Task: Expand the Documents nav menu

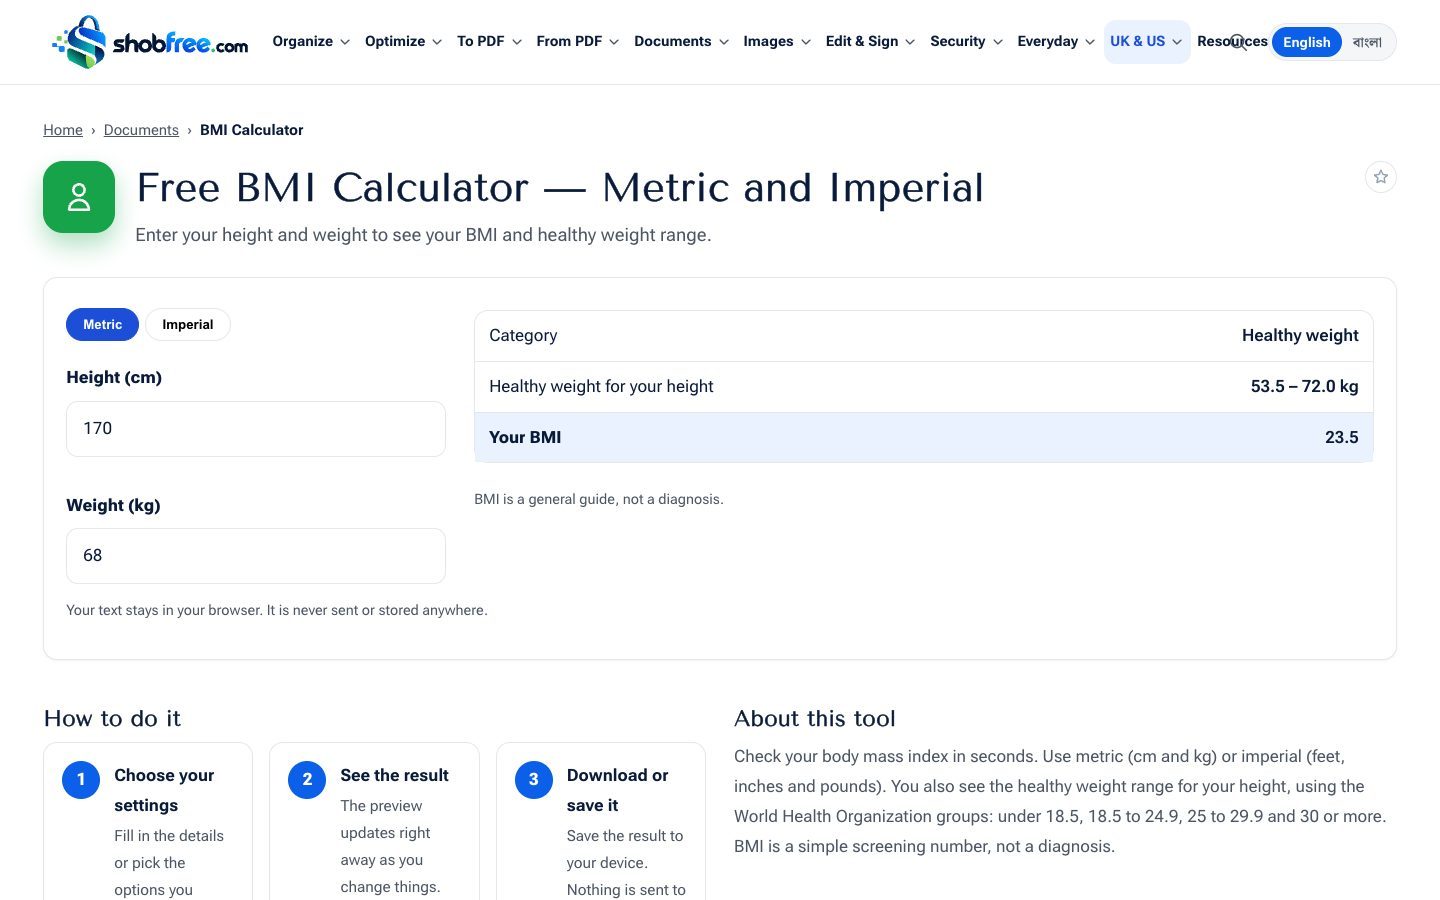Action: tap(681, 42)
